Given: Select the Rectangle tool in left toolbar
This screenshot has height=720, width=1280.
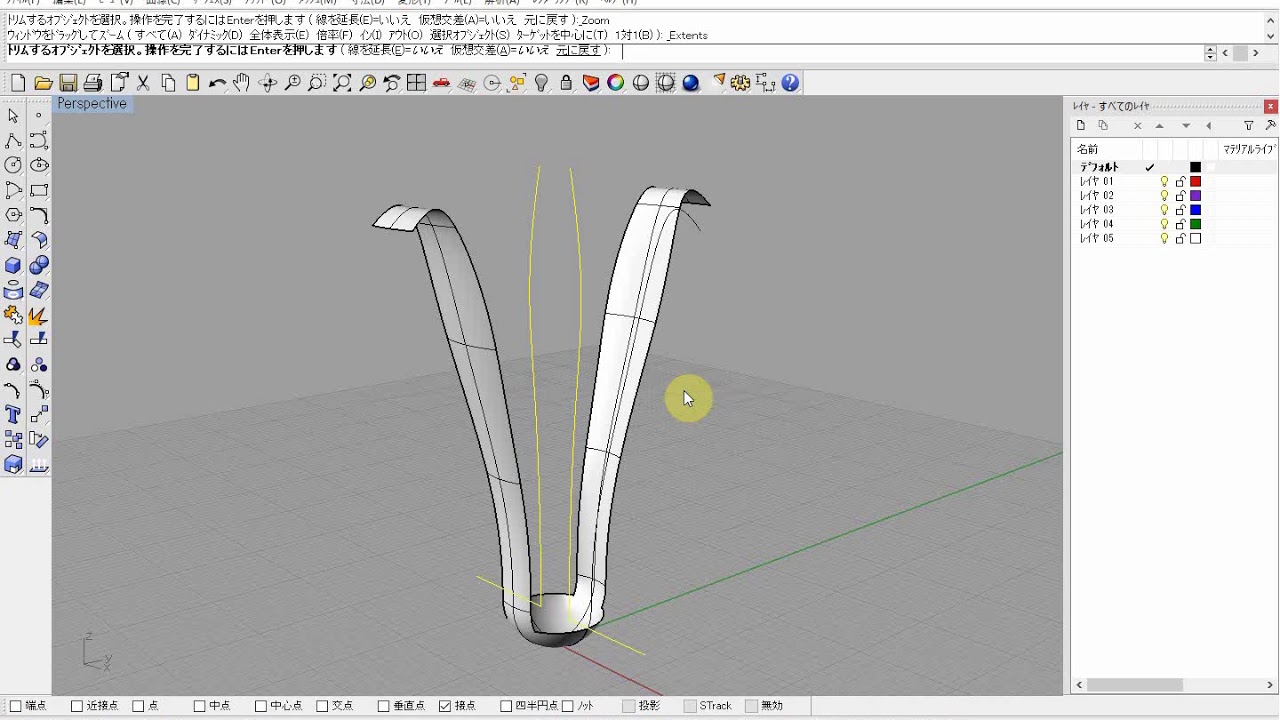Looking at the screenshot, I should pos(39,190).
